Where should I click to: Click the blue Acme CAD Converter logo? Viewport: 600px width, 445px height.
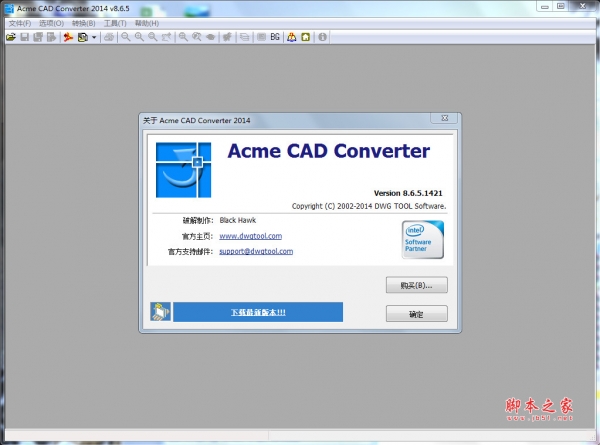[x=183, y=170]
